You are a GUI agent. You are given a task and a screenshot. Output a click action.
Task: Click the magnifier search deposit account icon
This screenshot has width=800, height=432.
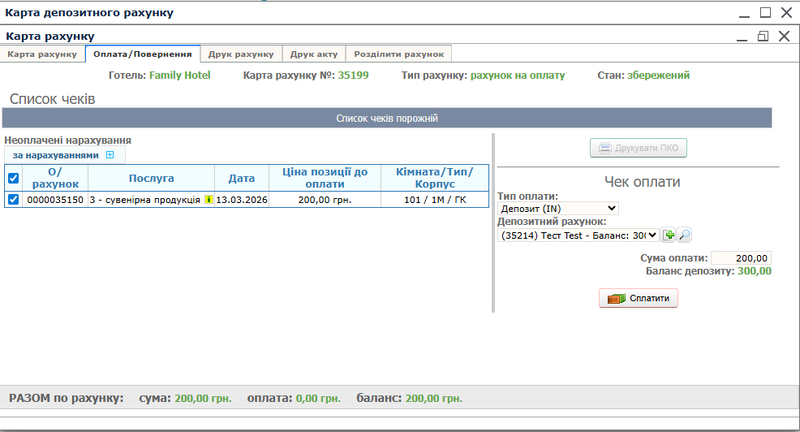[685, 235]
